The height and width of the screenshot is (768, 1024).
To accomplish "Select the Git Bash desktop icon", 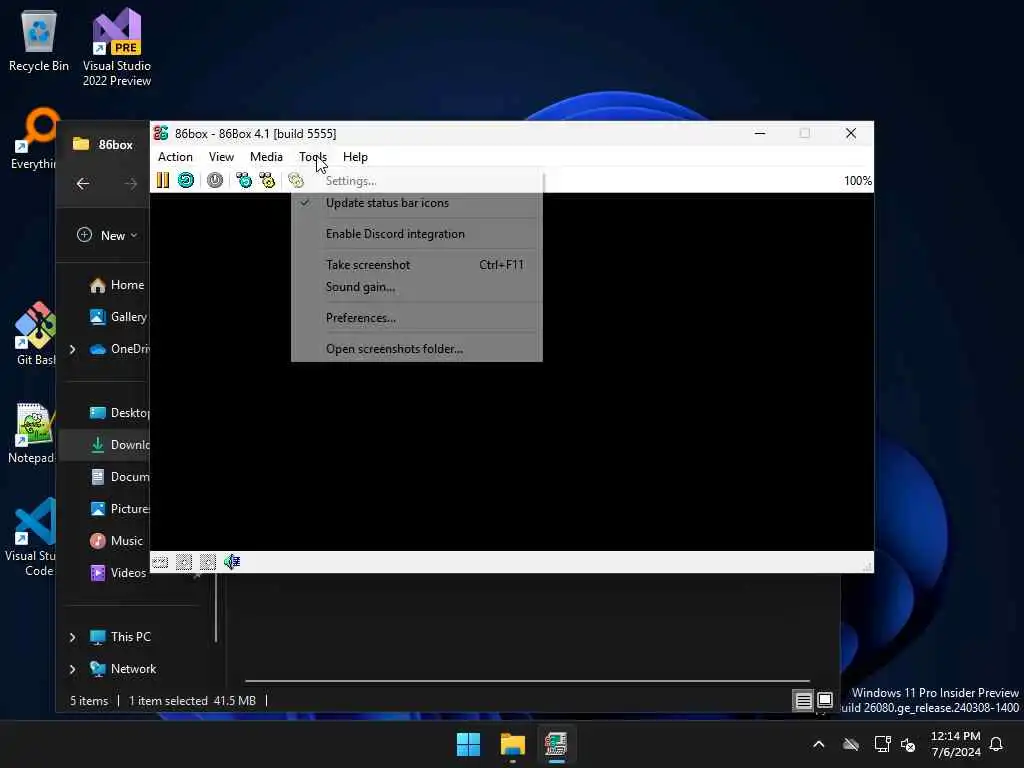I will 35,333.
